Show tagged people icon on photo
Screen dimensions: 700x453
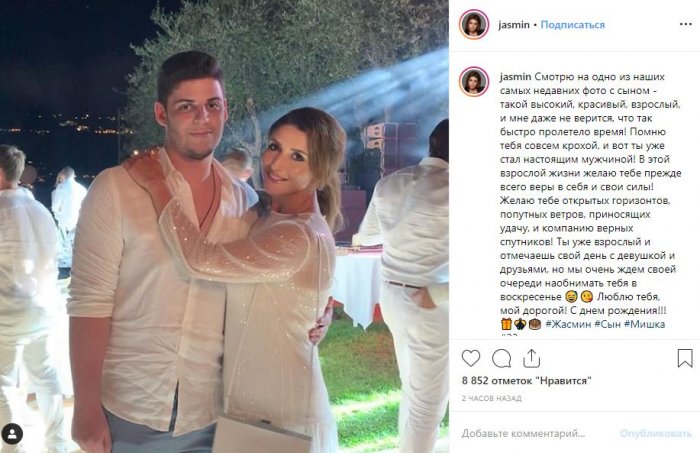(12, 434)
